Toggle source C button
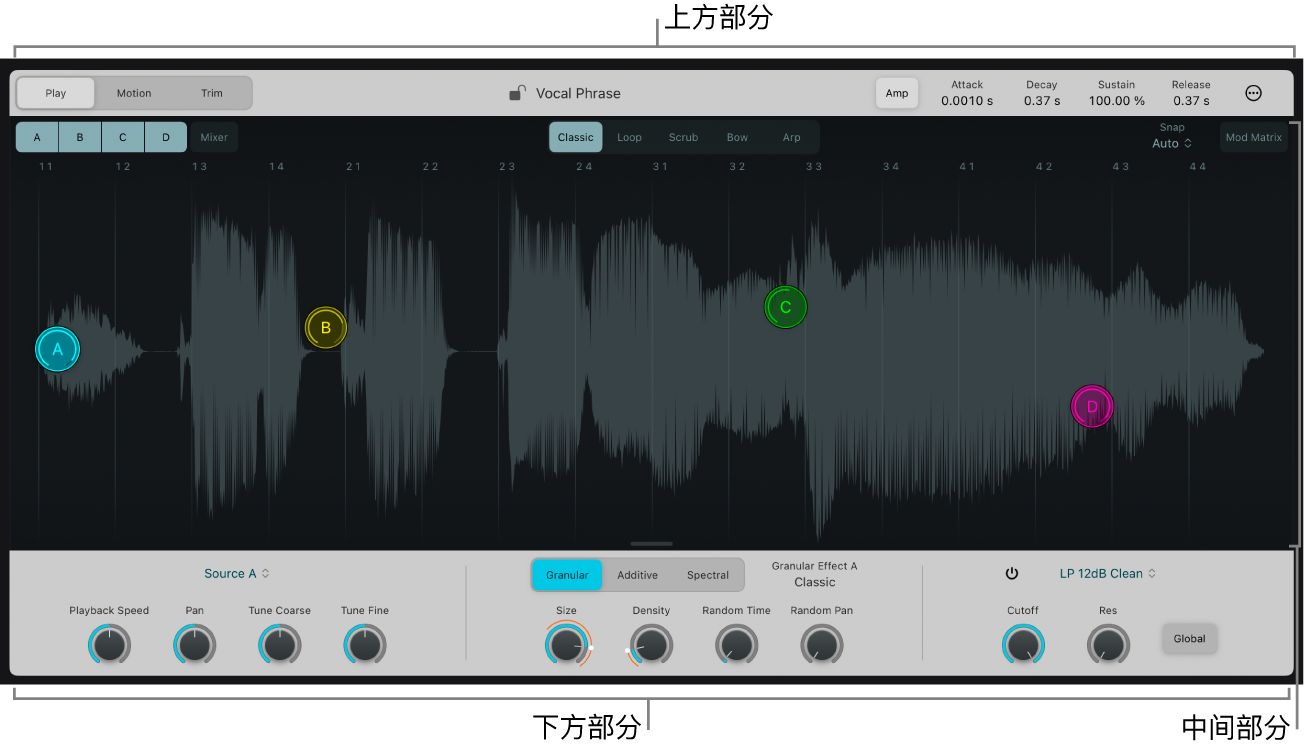 point(123,137)
